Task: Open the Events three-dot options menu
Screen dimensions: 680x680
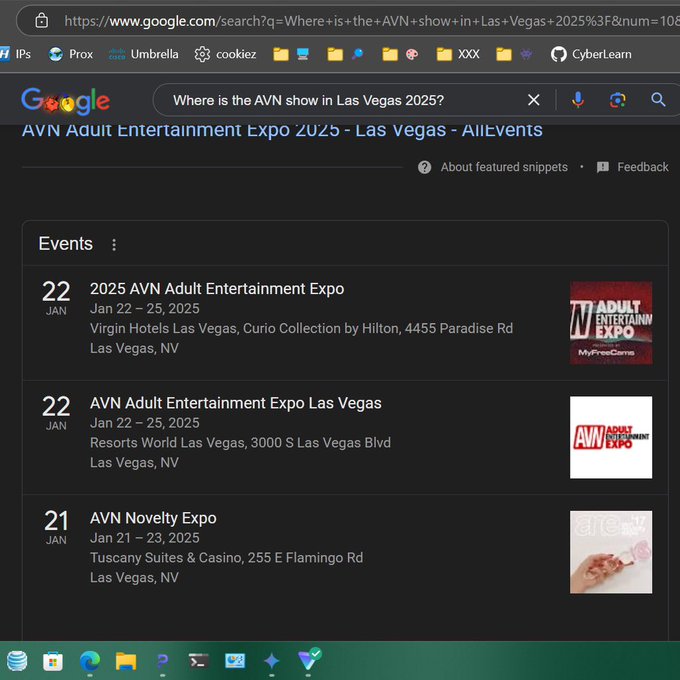Action: point(114,245)
